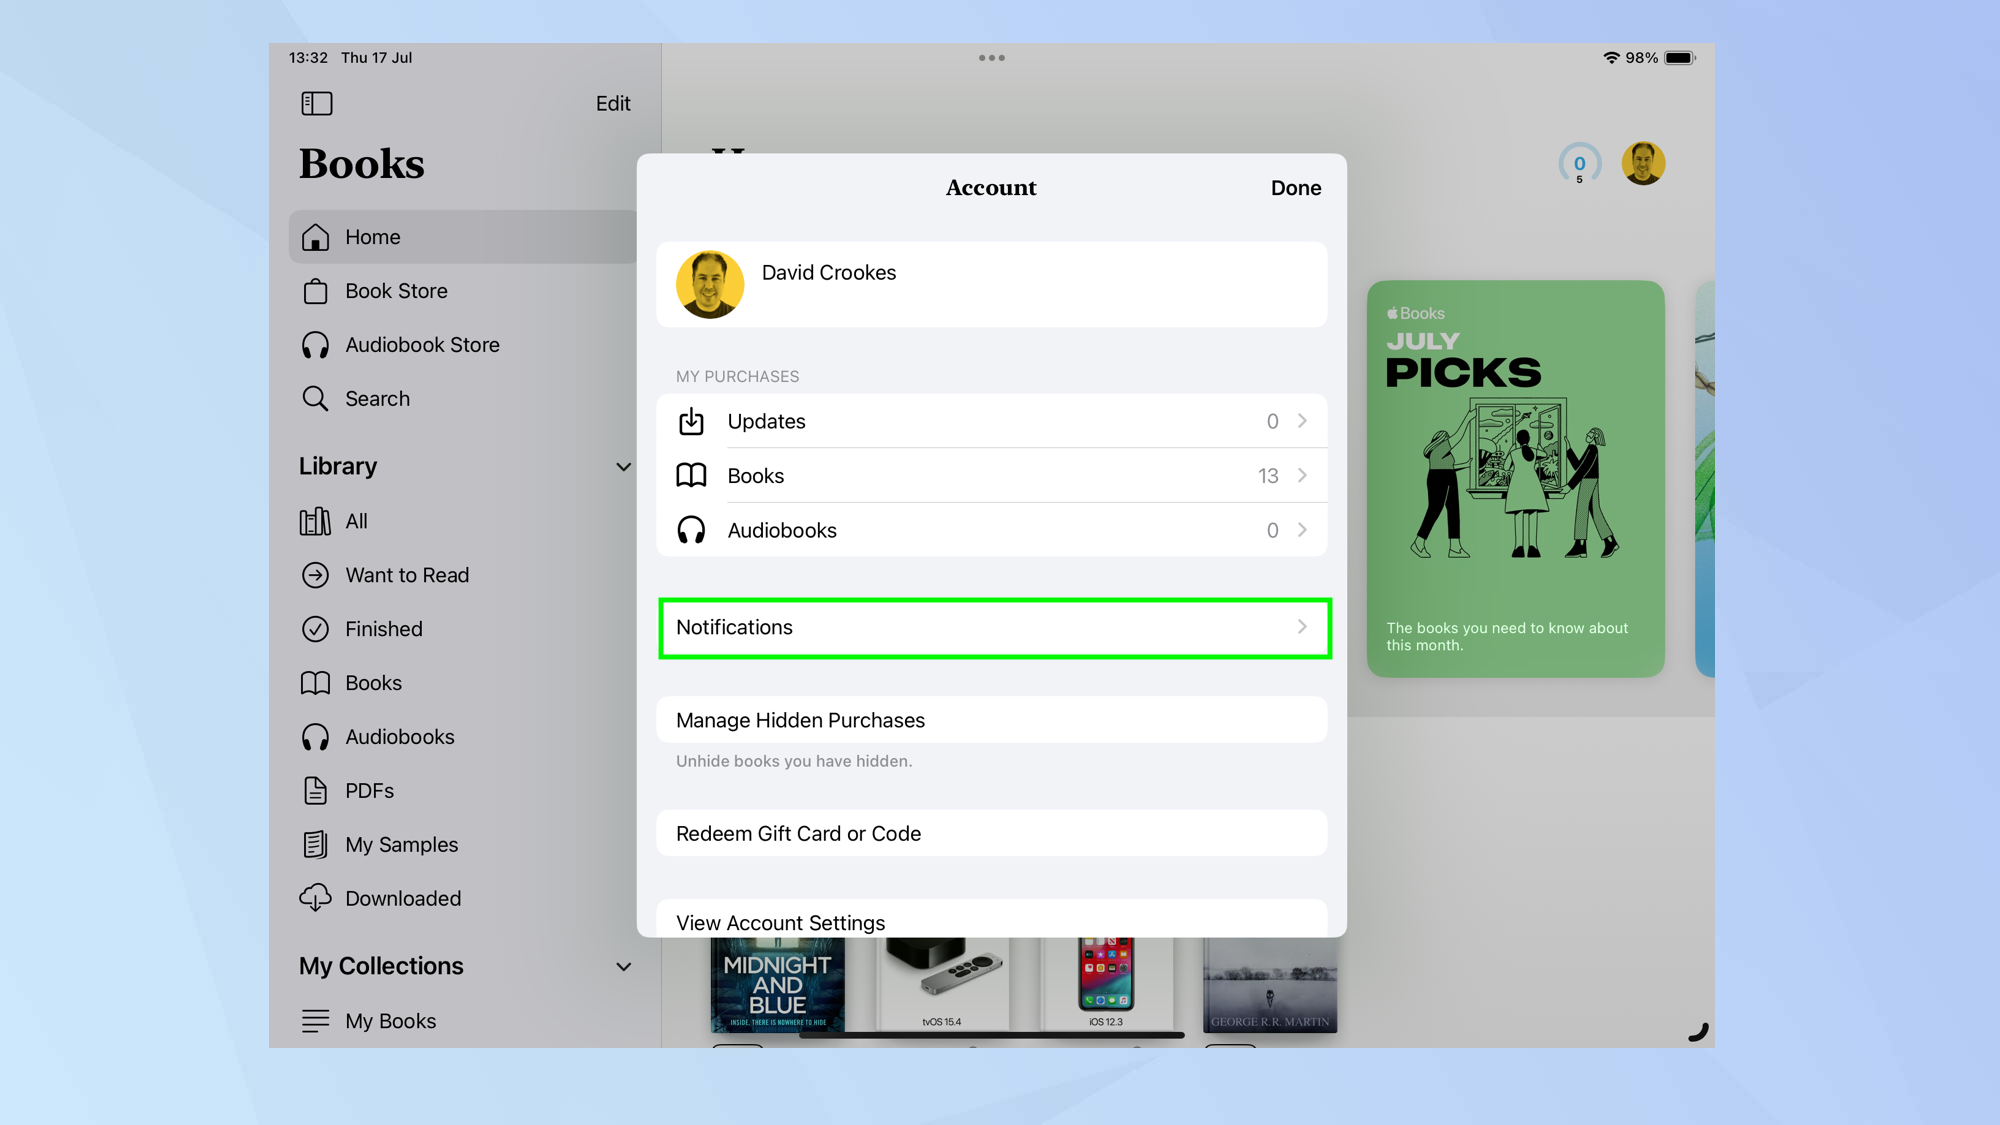Open the PDFs library section
This screenshot has height=1125, width=2000.
[369, 791]
